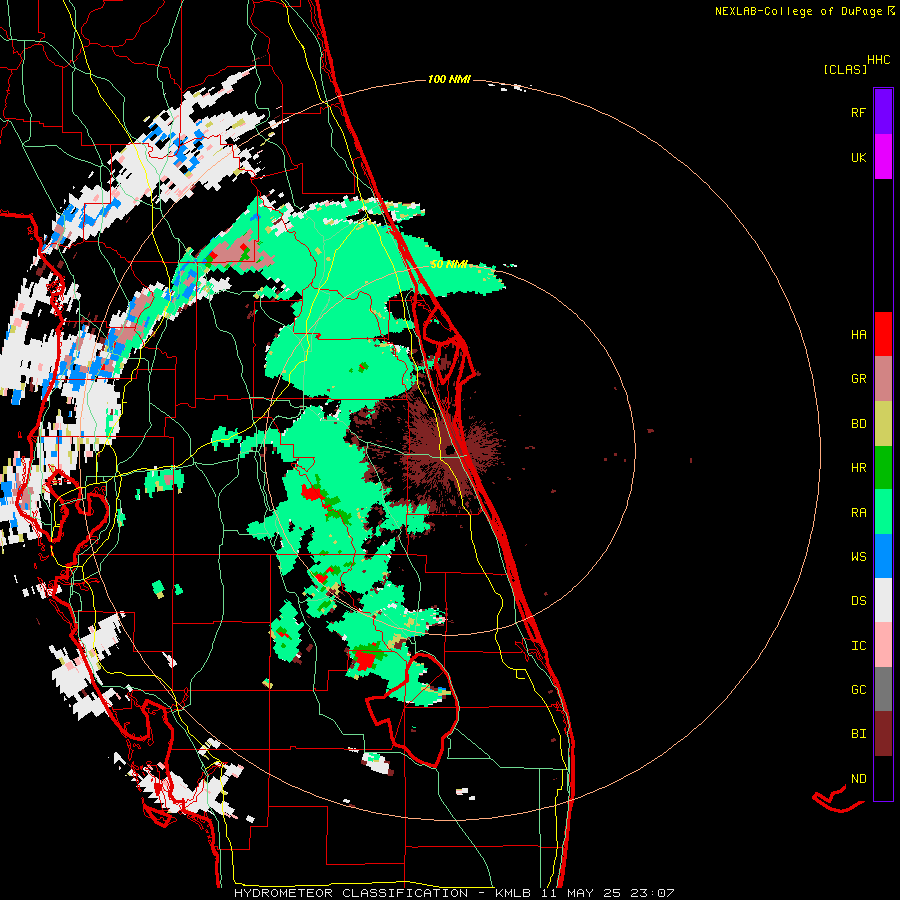Click the WS label in the legend

tap(858, 556)
